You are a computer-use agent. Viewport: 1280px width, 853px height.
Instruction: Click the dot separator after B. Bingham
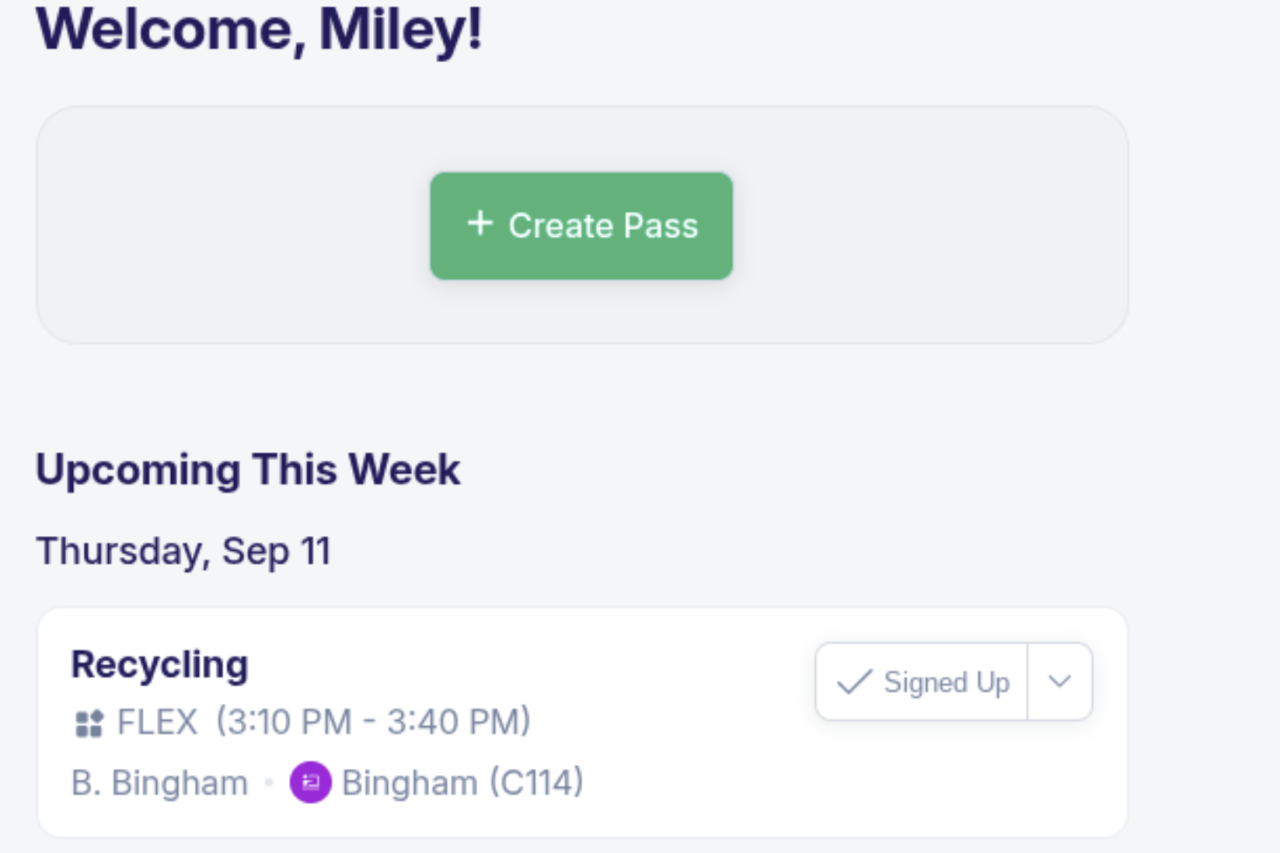point(269,783)
